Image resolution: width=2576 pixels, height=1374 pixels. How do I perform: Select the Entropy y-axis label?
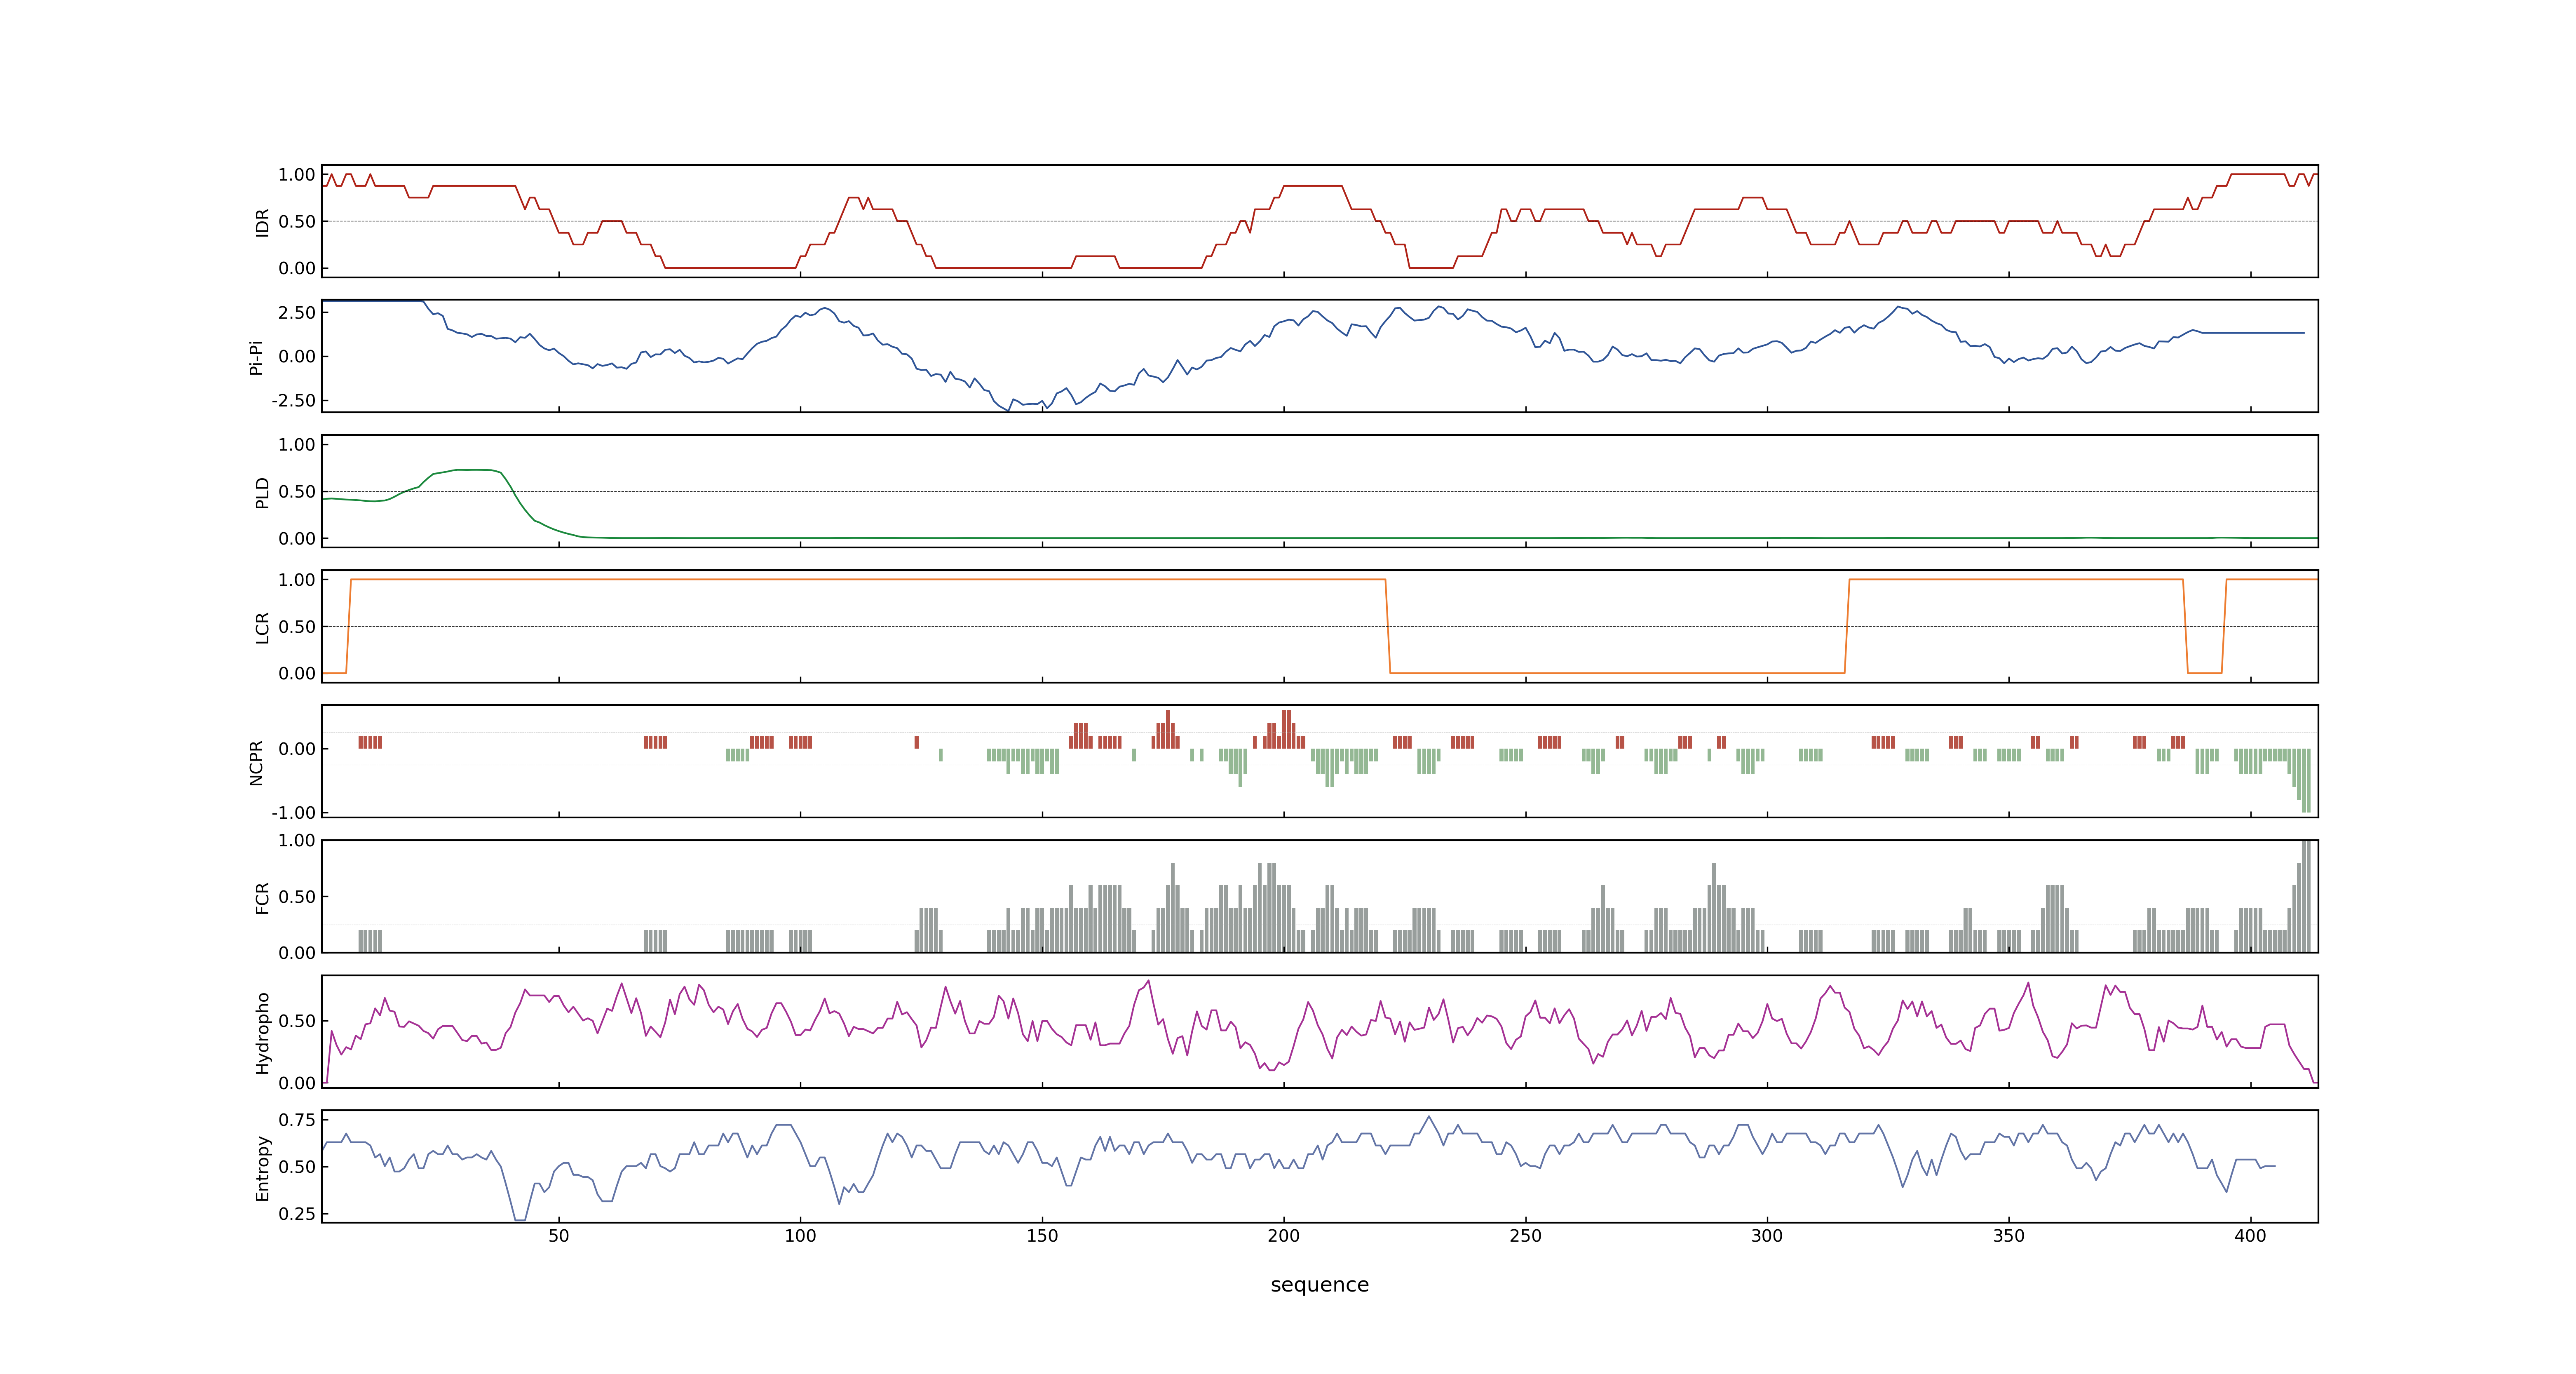[x=262, y=1167]
